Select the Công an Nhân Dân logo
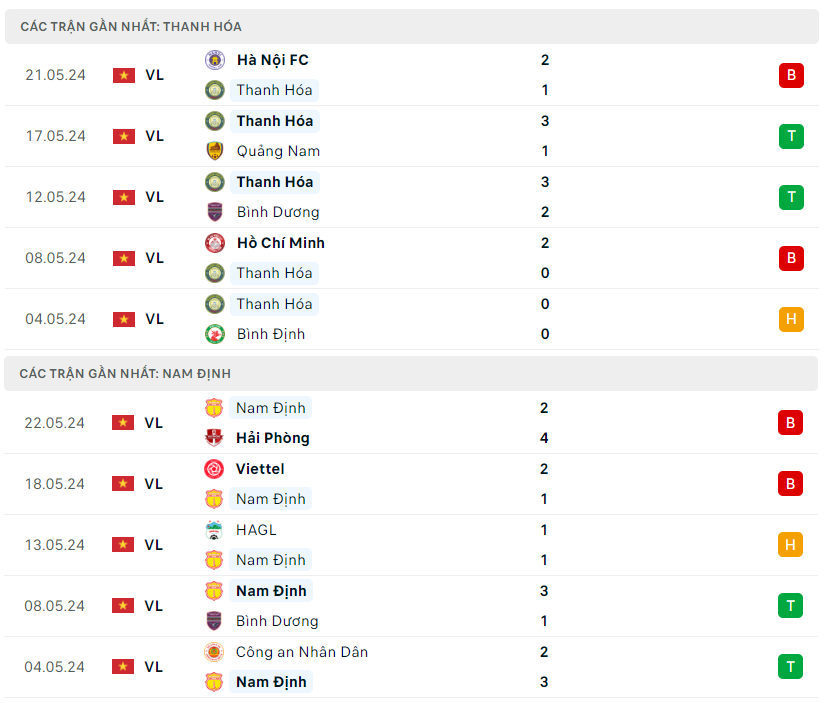The height and width of the screenshot is (703, 827). tap(214, 652)
